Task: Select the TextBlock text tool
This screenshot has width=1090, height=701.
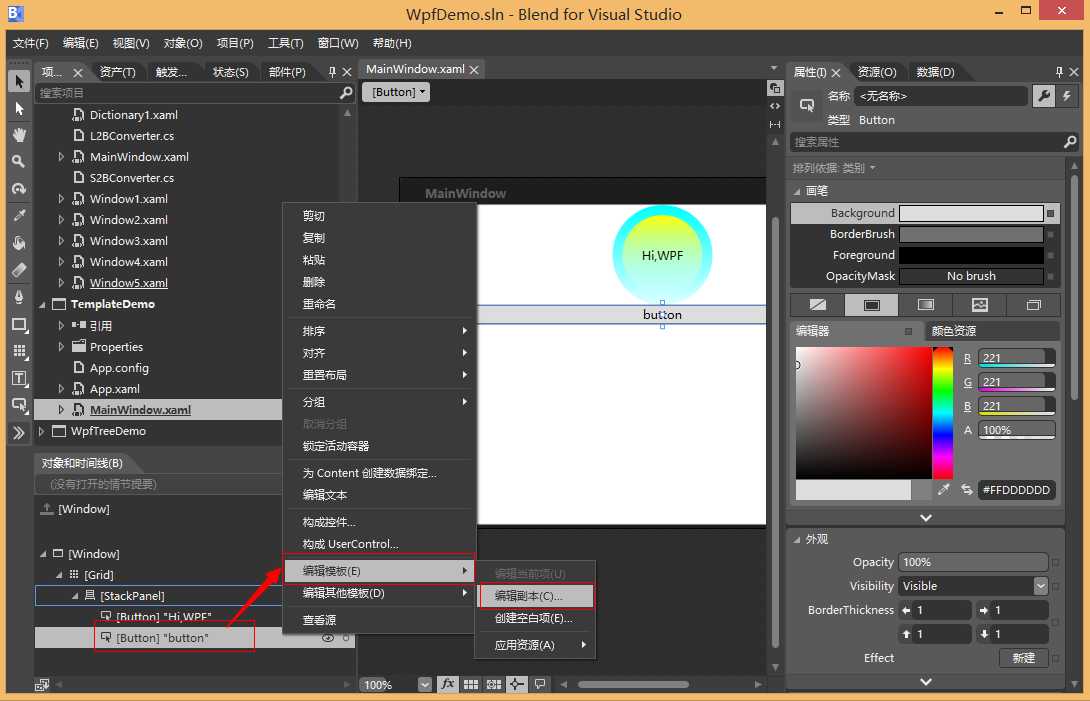Action: (19, 378)
